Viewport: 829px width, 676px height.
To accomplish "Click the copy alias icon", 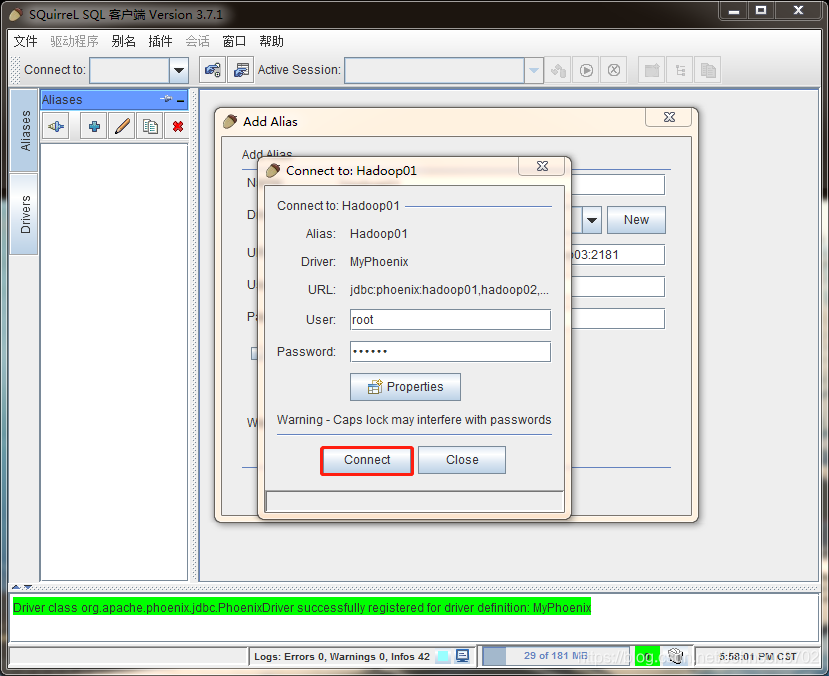I will [x=150, y=126].
